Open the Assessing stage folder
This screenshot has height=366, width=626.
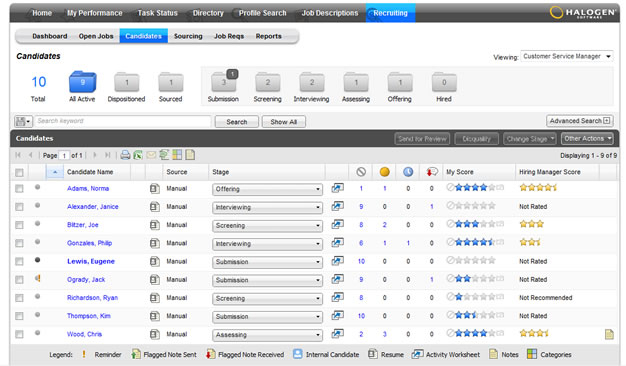[x=356, y=82]
